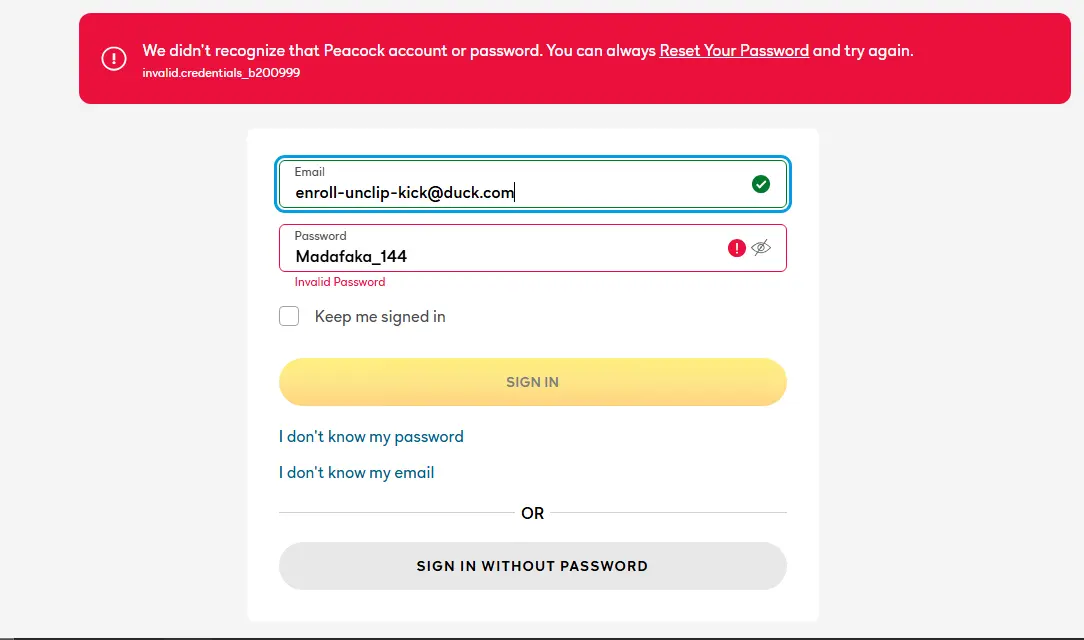The width and height of the screenshot is (1084, 640).
Task: Enable the Keep me signed in checkbox
Action: (289, 316)
